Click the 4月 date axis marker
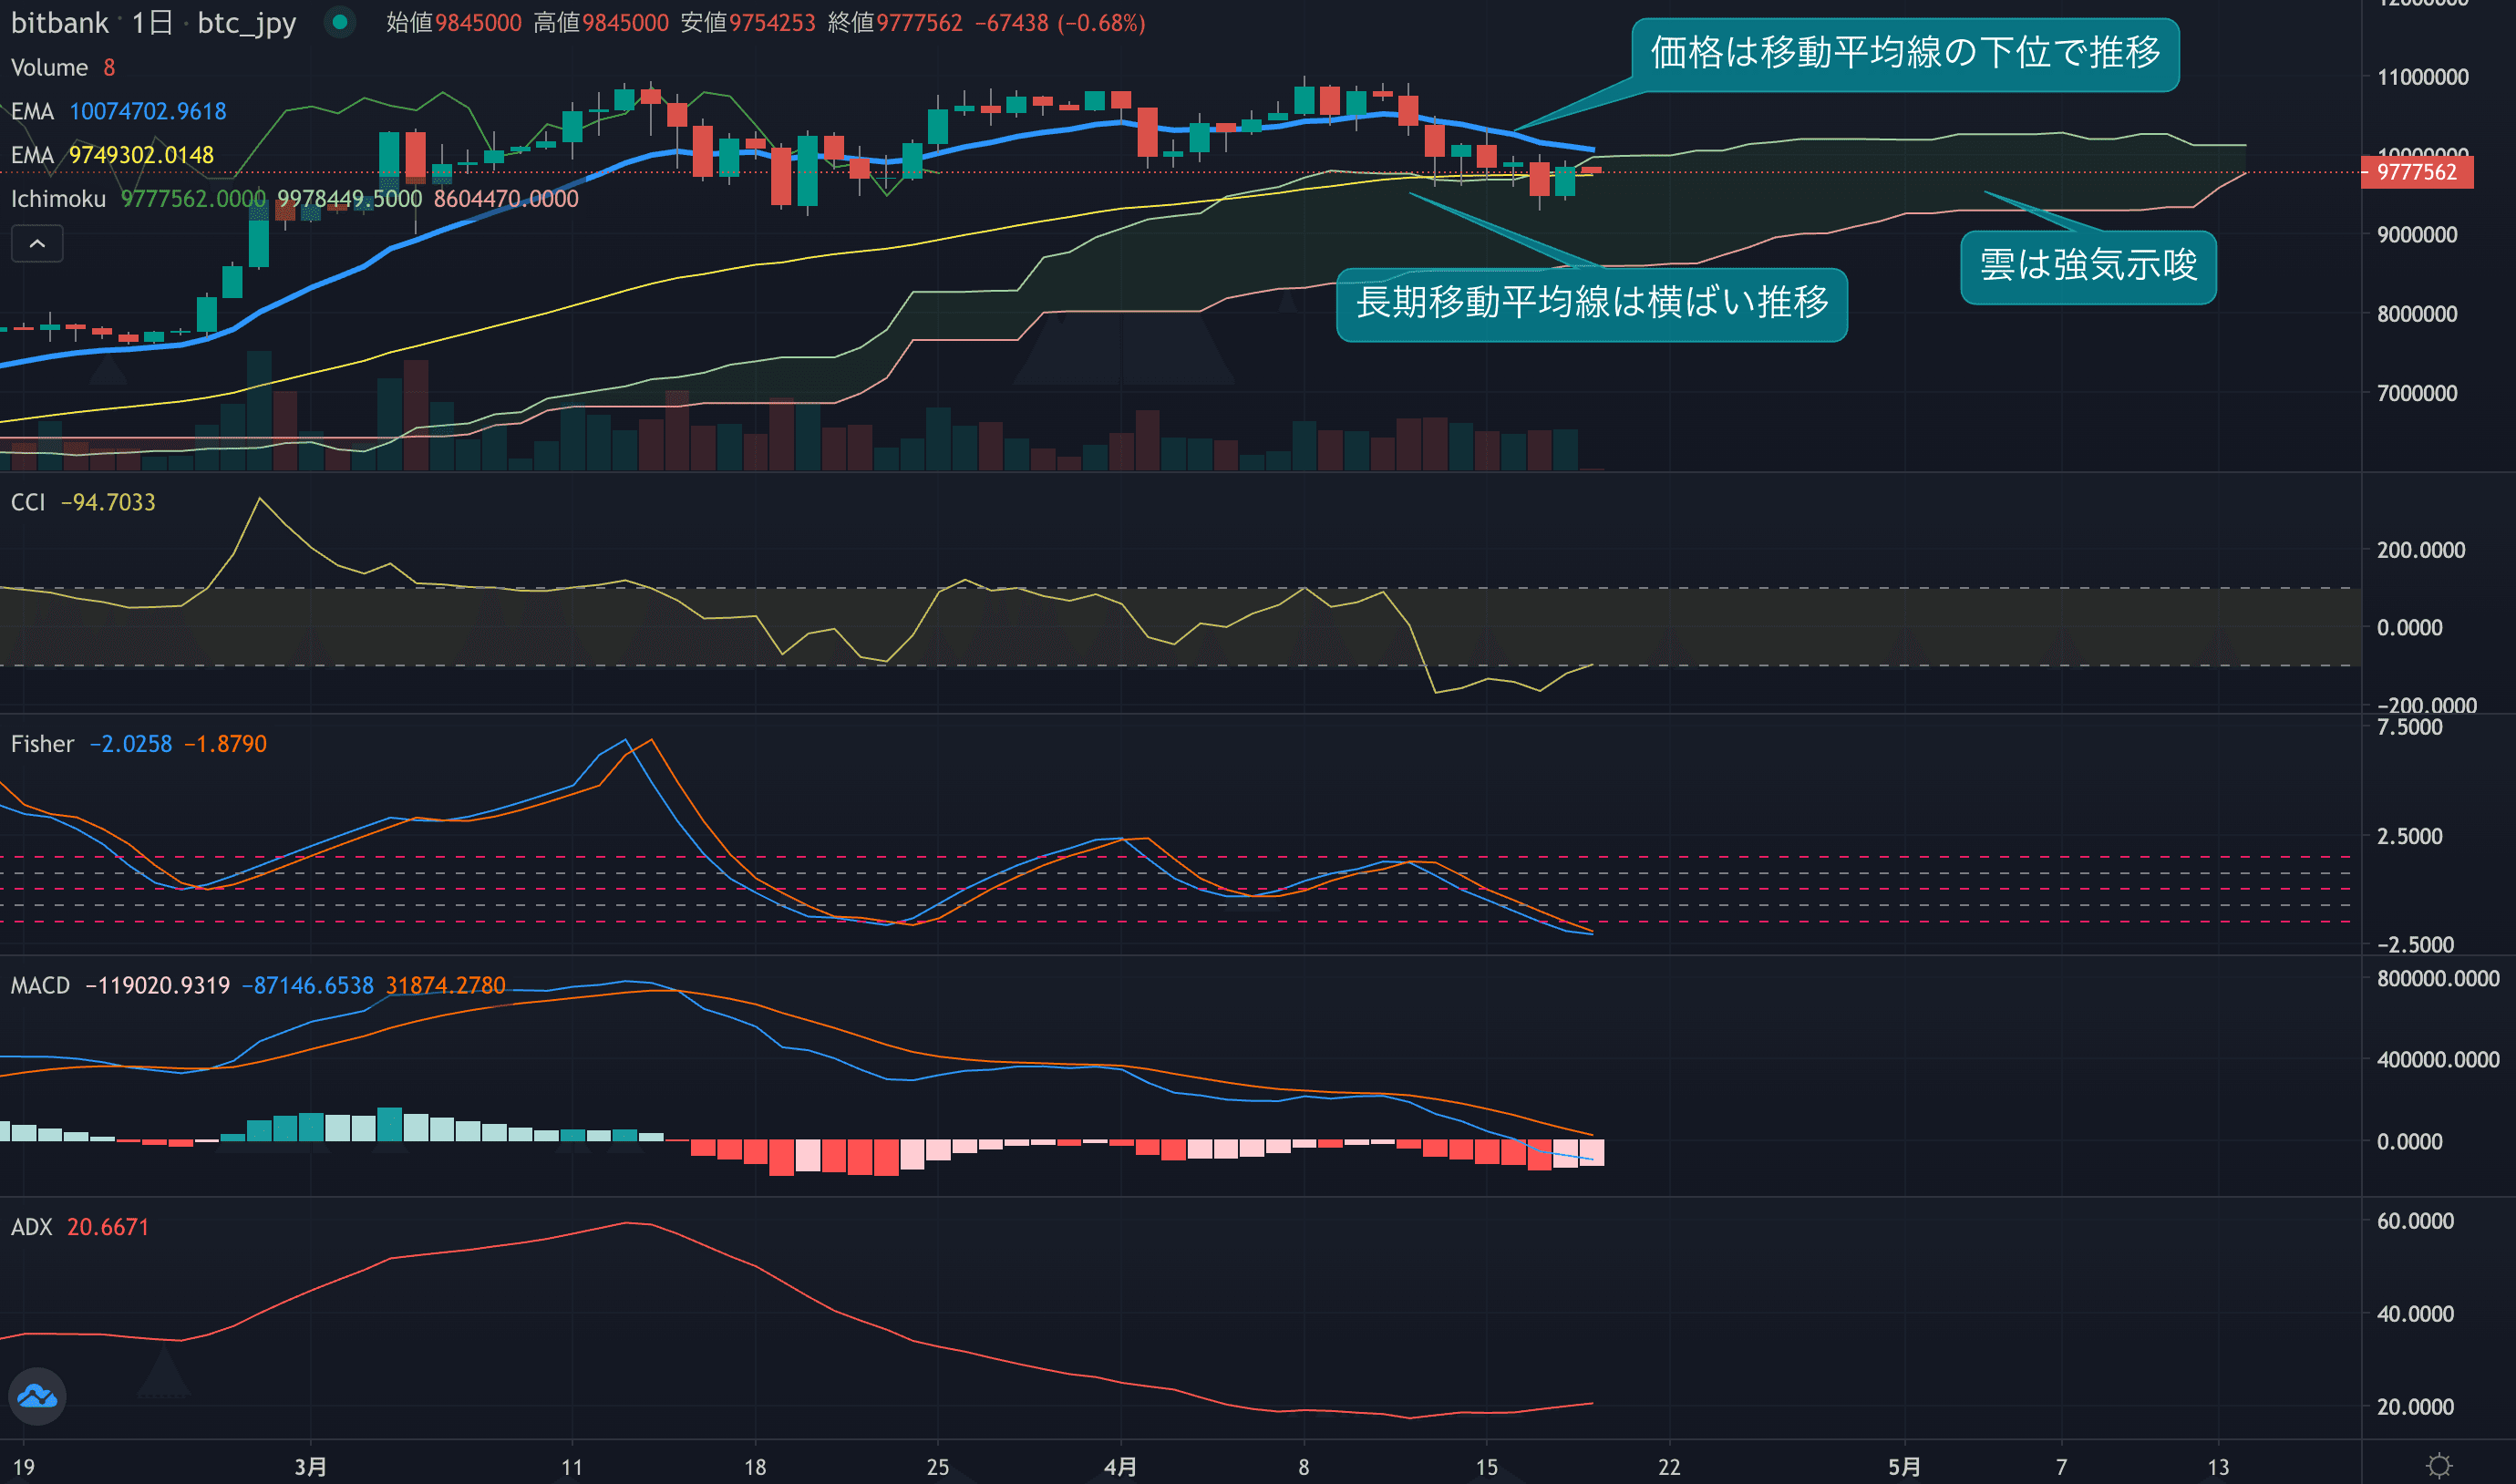Viewport: 2516px width, 1484px height. (1120, 1466)
